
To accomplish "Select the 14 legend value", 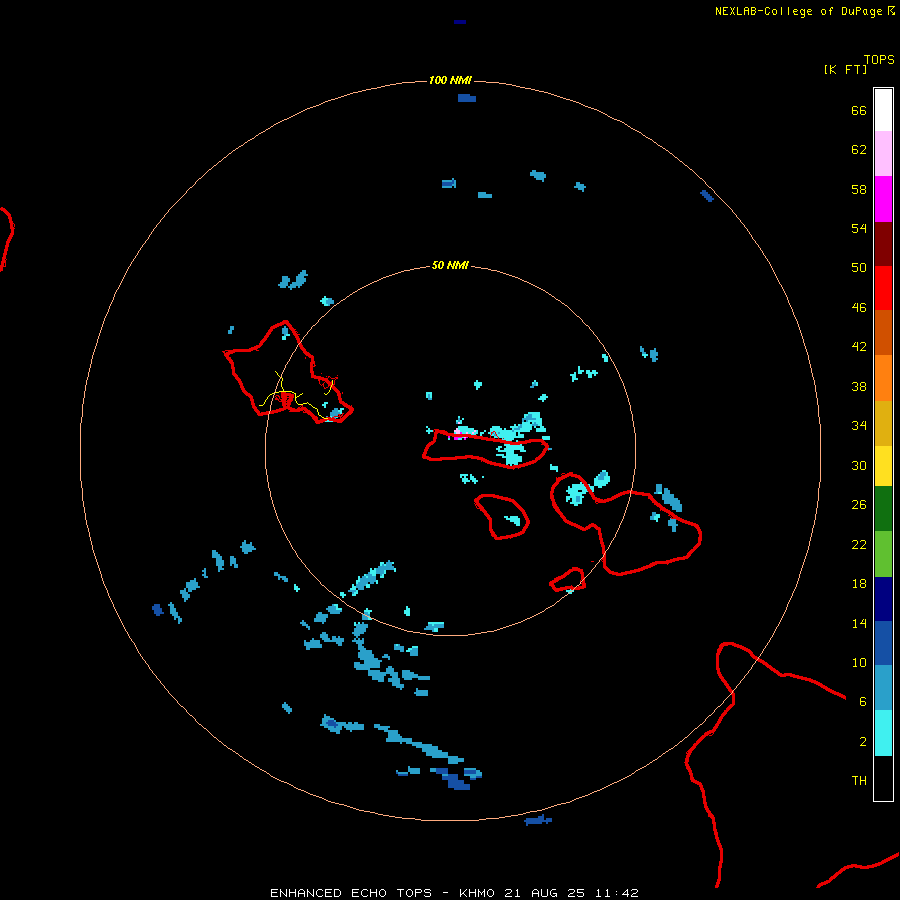I will click(859, 623).
